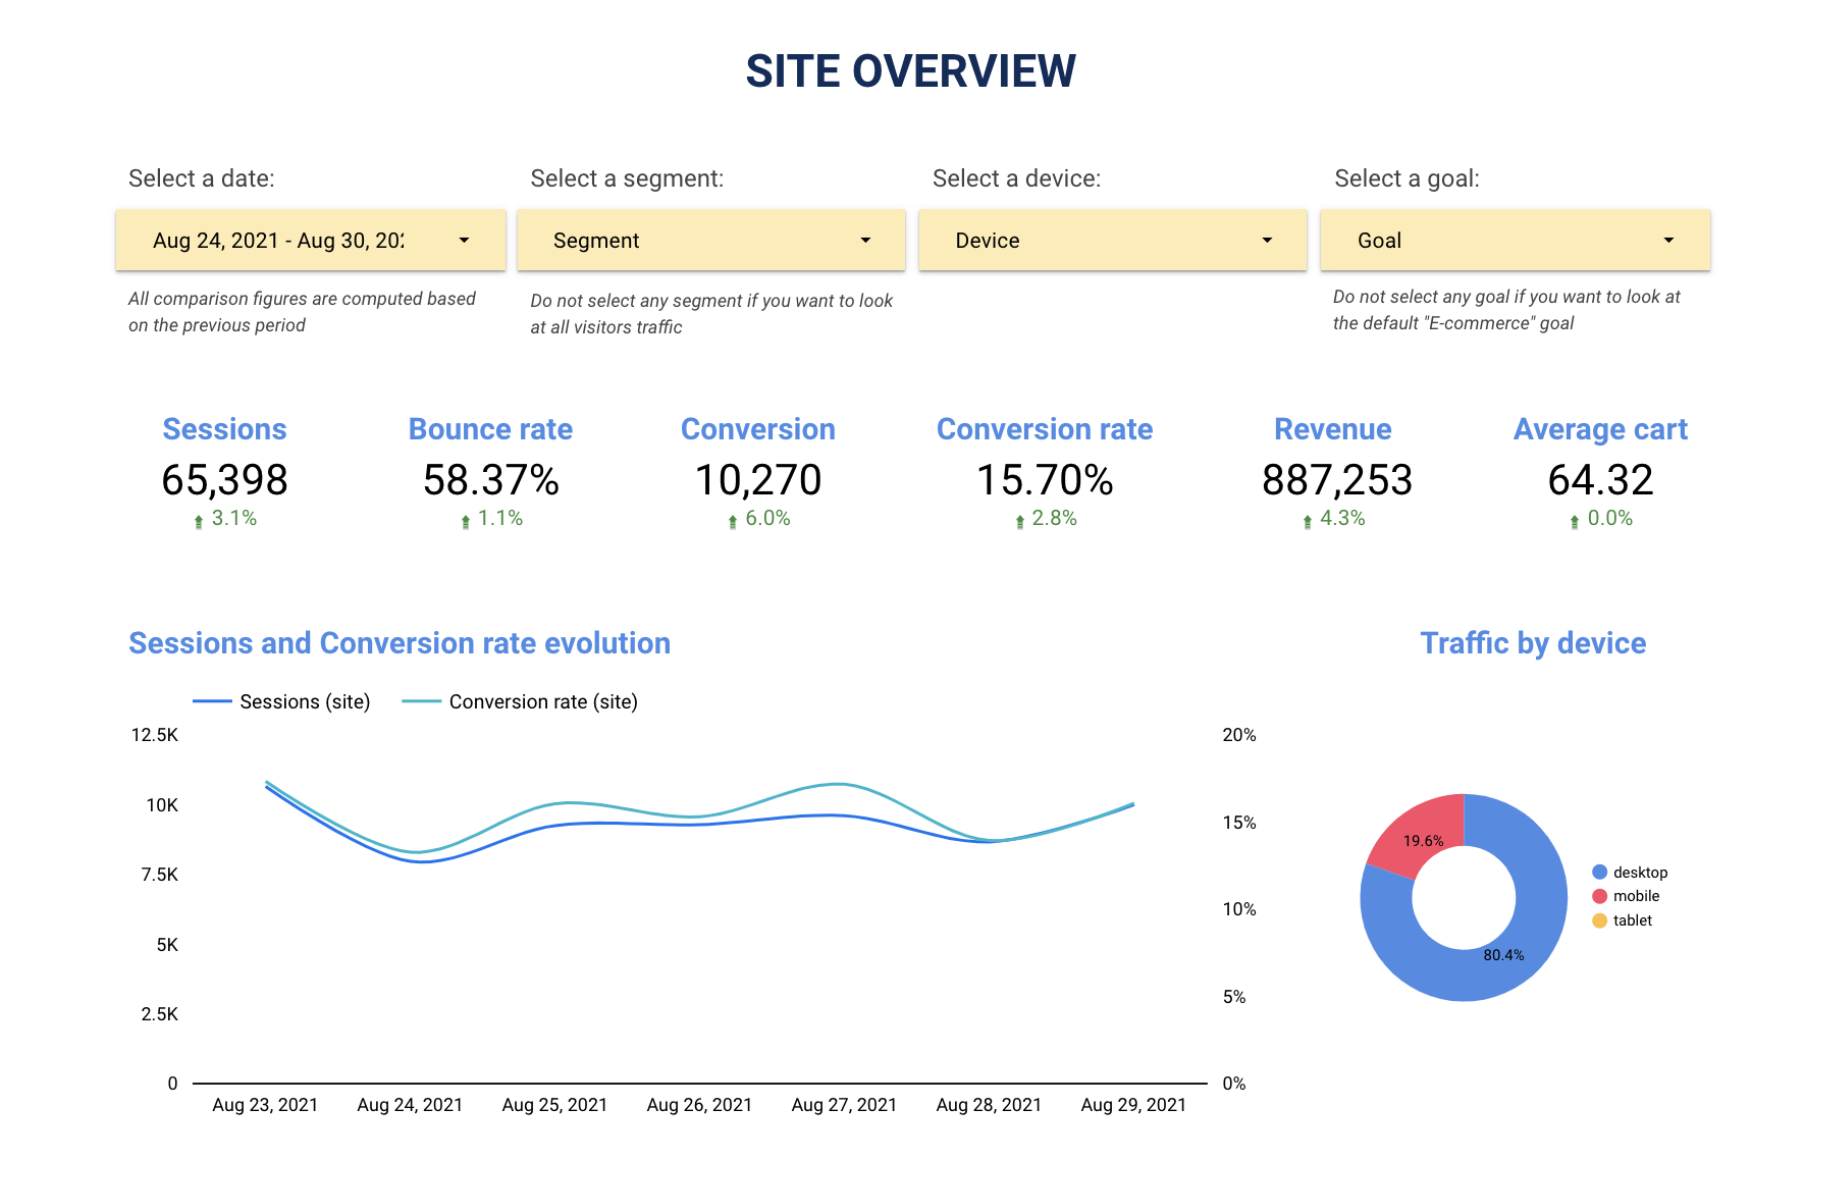Click the note about default E-commerce goal
Screen dimensions: 1824x1202
[x=1506, y=310]
